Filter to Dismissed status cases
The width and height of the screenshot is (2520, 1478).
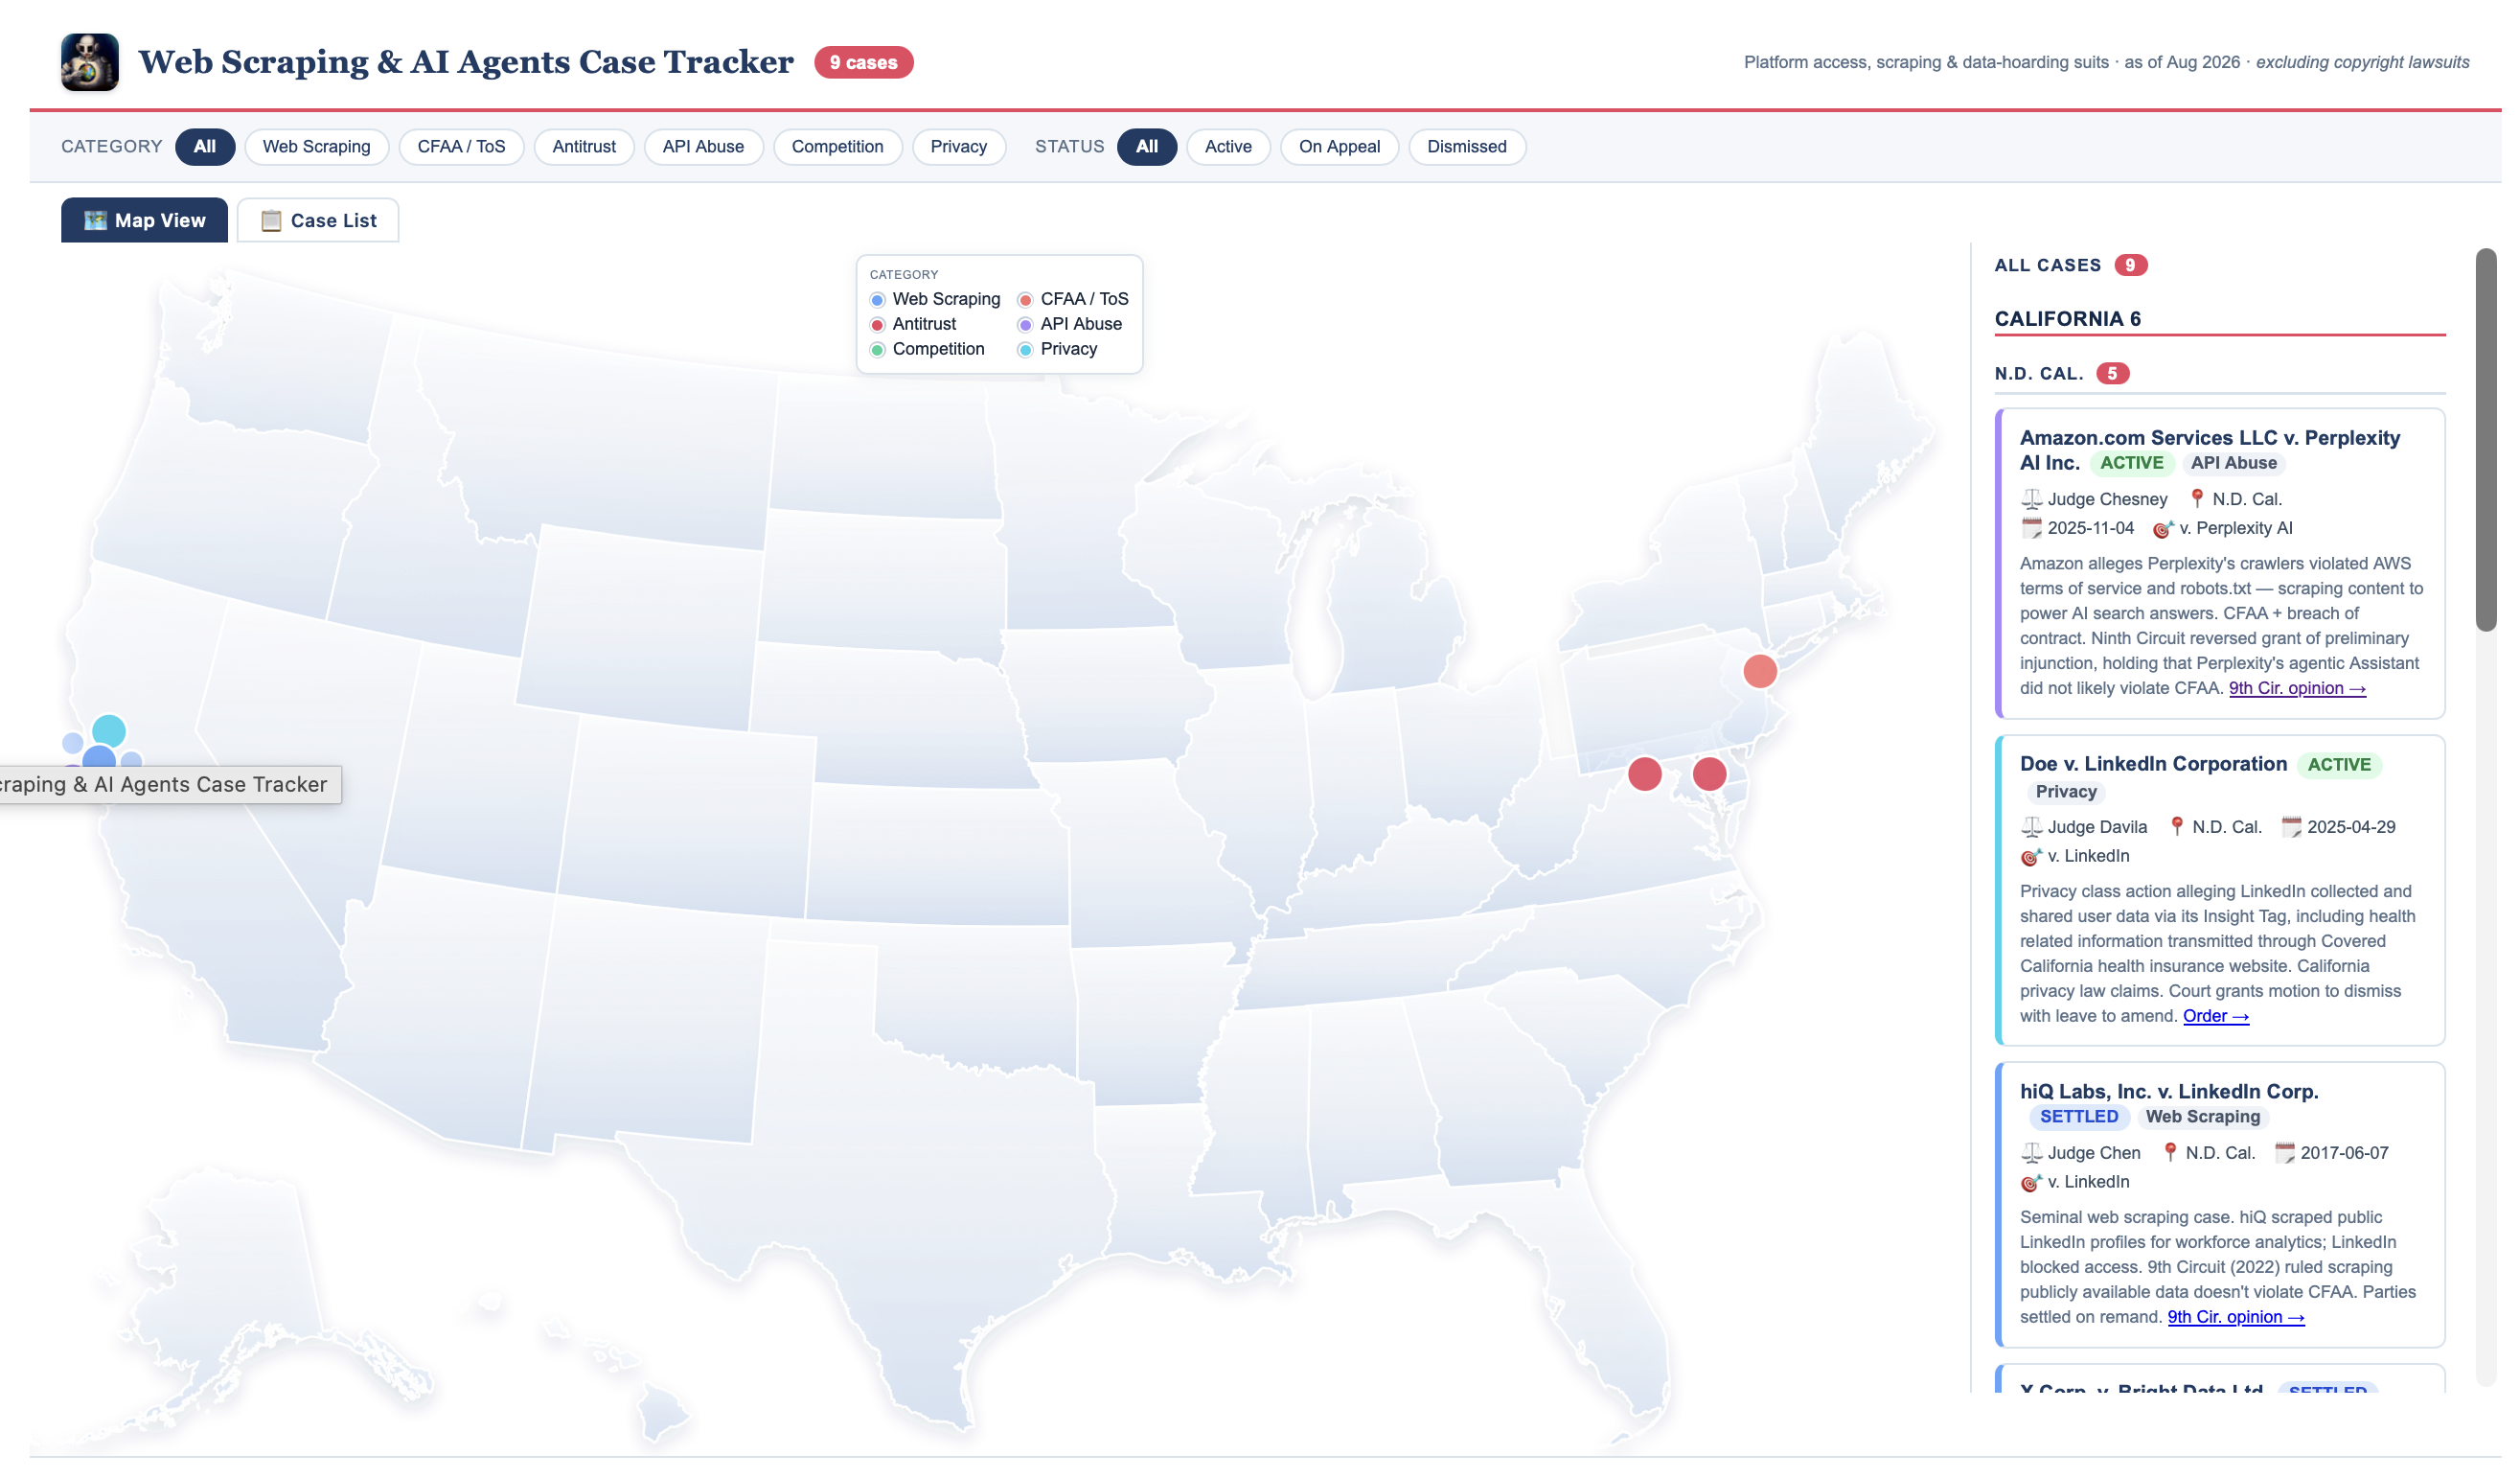coord(1466,147)
